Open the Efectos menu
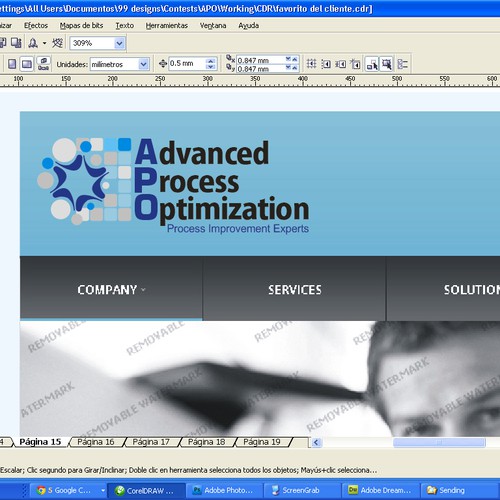Image resolution: width=500 pixels, height=500 pixels. click(36, 26)
